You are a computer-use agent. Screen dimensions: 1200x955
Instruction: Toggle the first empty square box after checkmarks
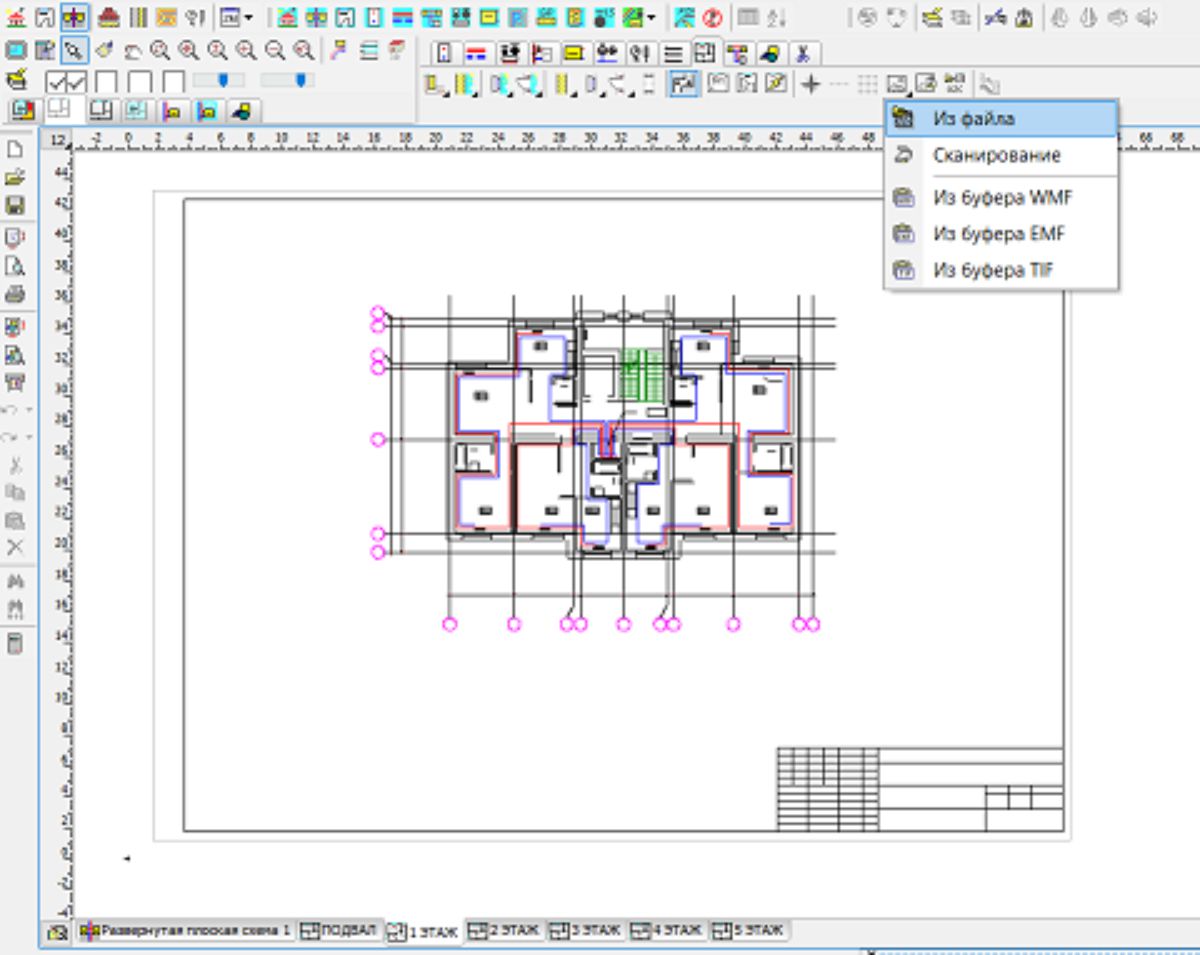pyautogui.click(x=106, y=82)
